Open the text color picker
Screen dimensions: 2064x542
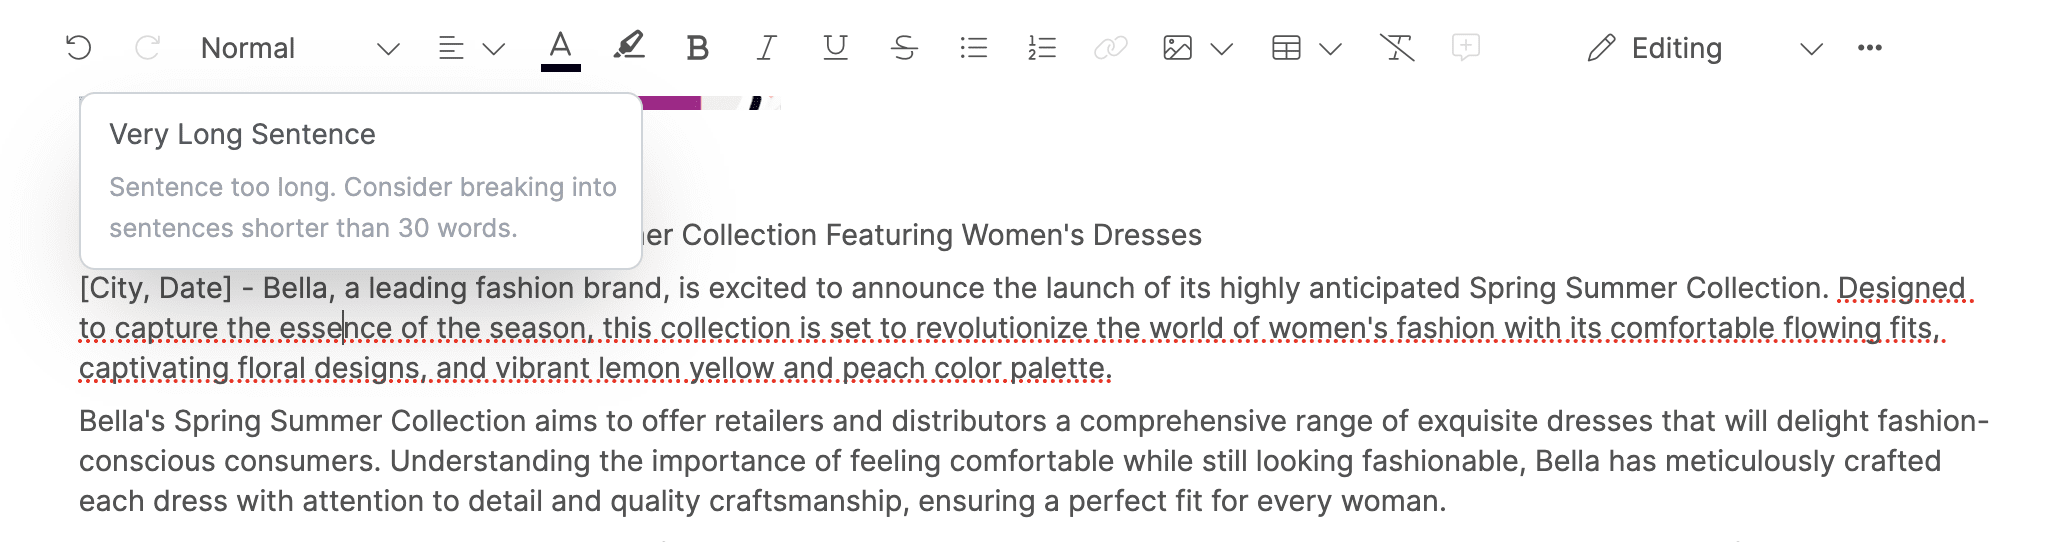561,49
